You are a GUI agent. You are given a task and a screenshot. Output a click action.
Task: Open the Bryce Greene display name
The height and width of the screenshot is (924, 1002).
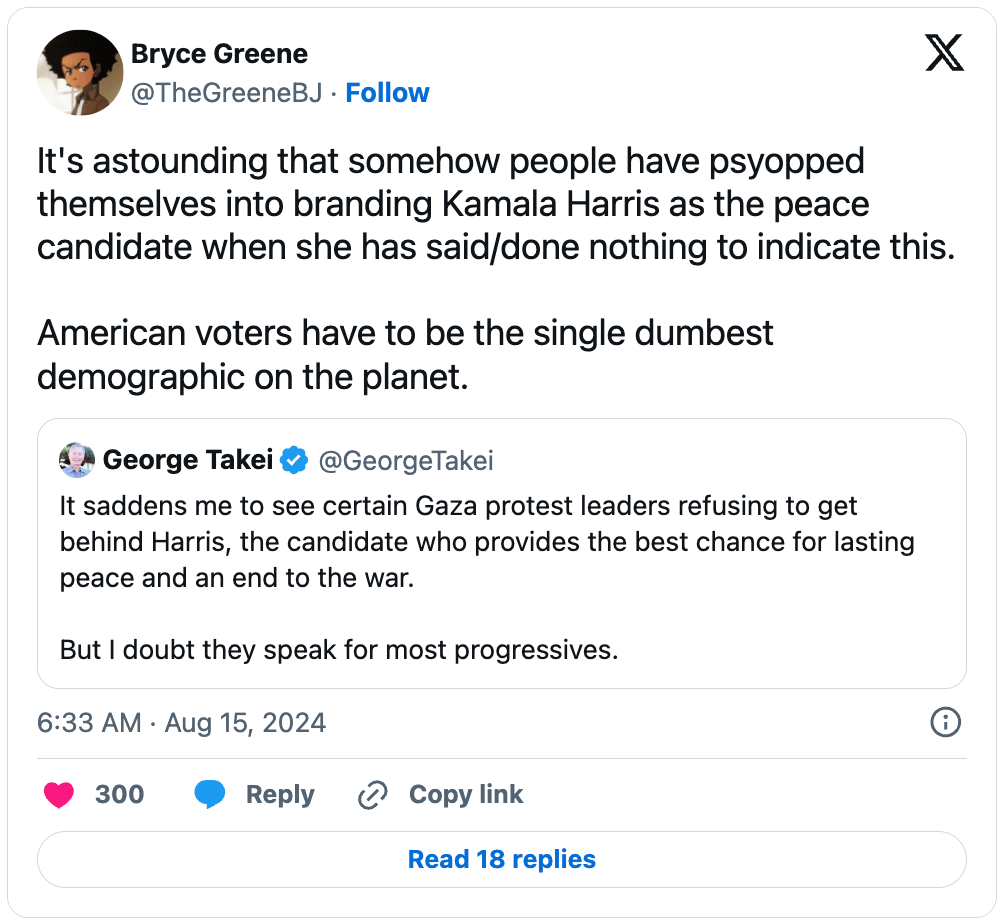219,54
